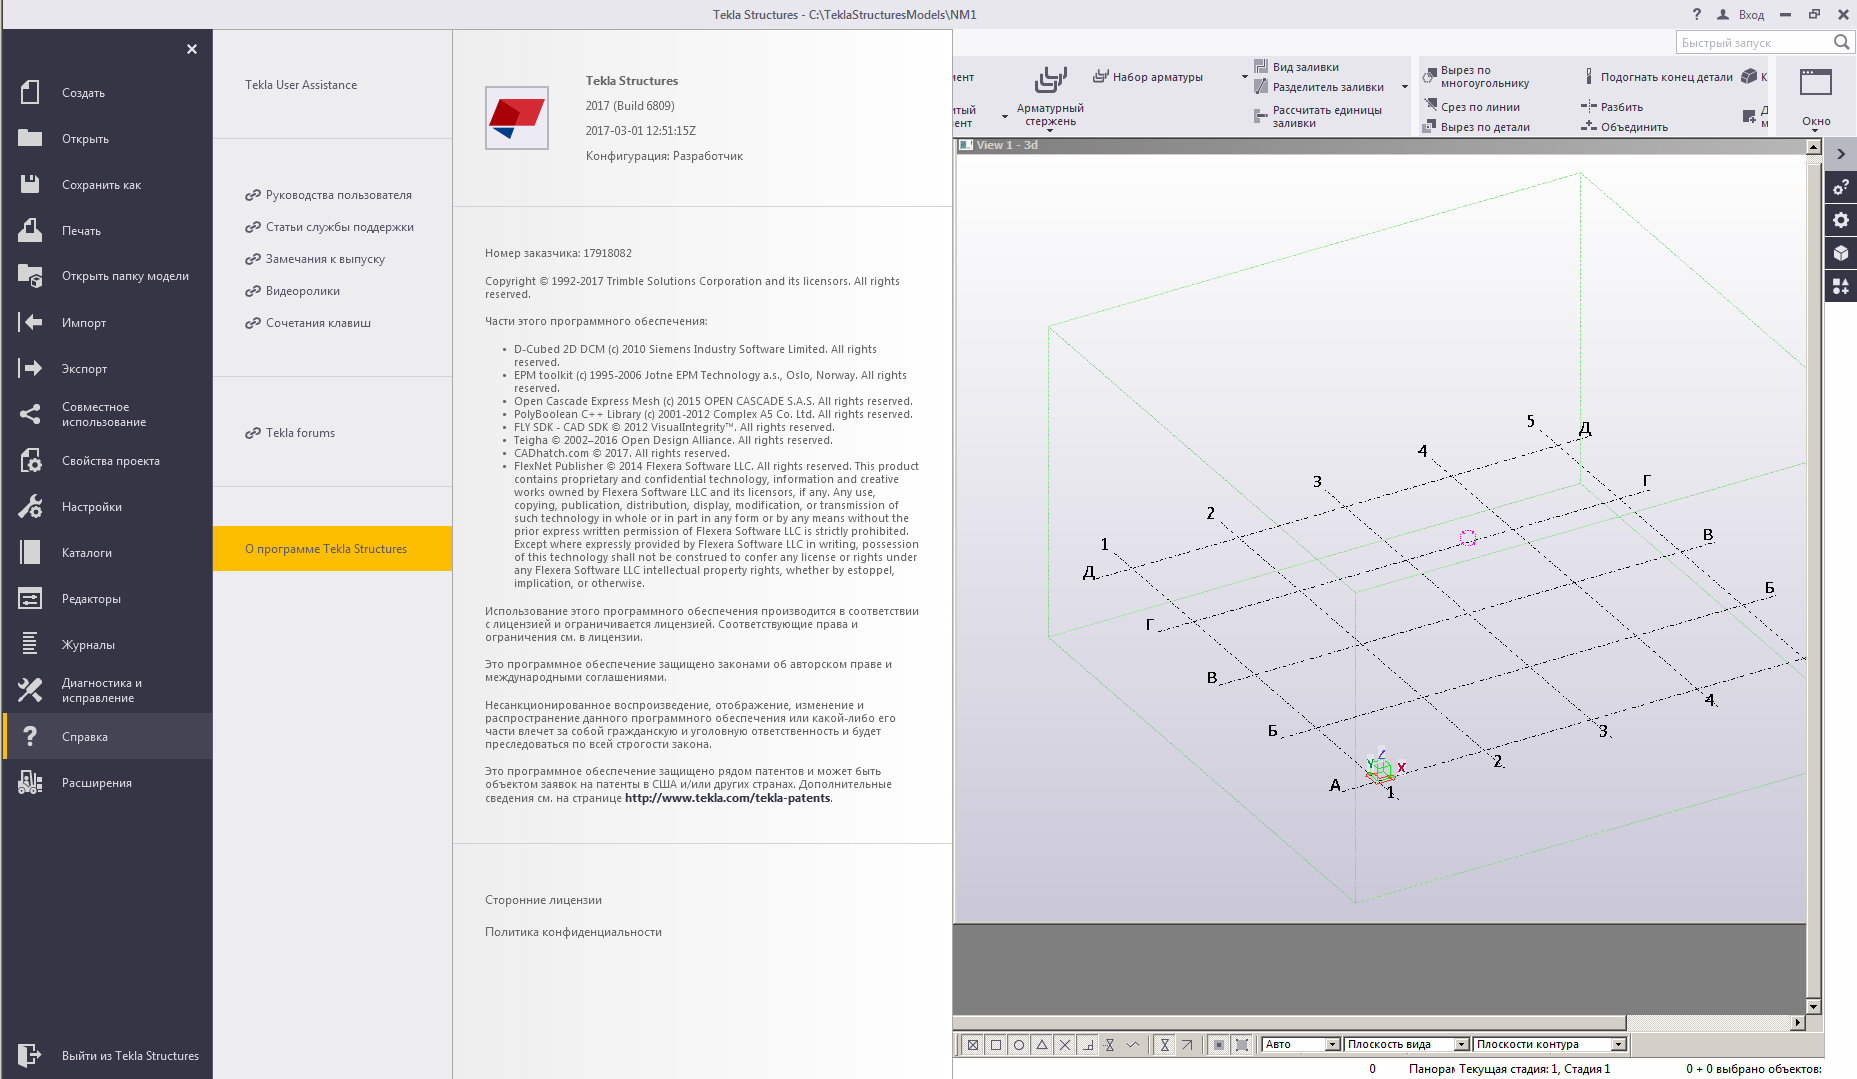This screenshot has width=1857, height=1079.
Task: Click the Срез по линии icon
Action: pos(1430,105)
